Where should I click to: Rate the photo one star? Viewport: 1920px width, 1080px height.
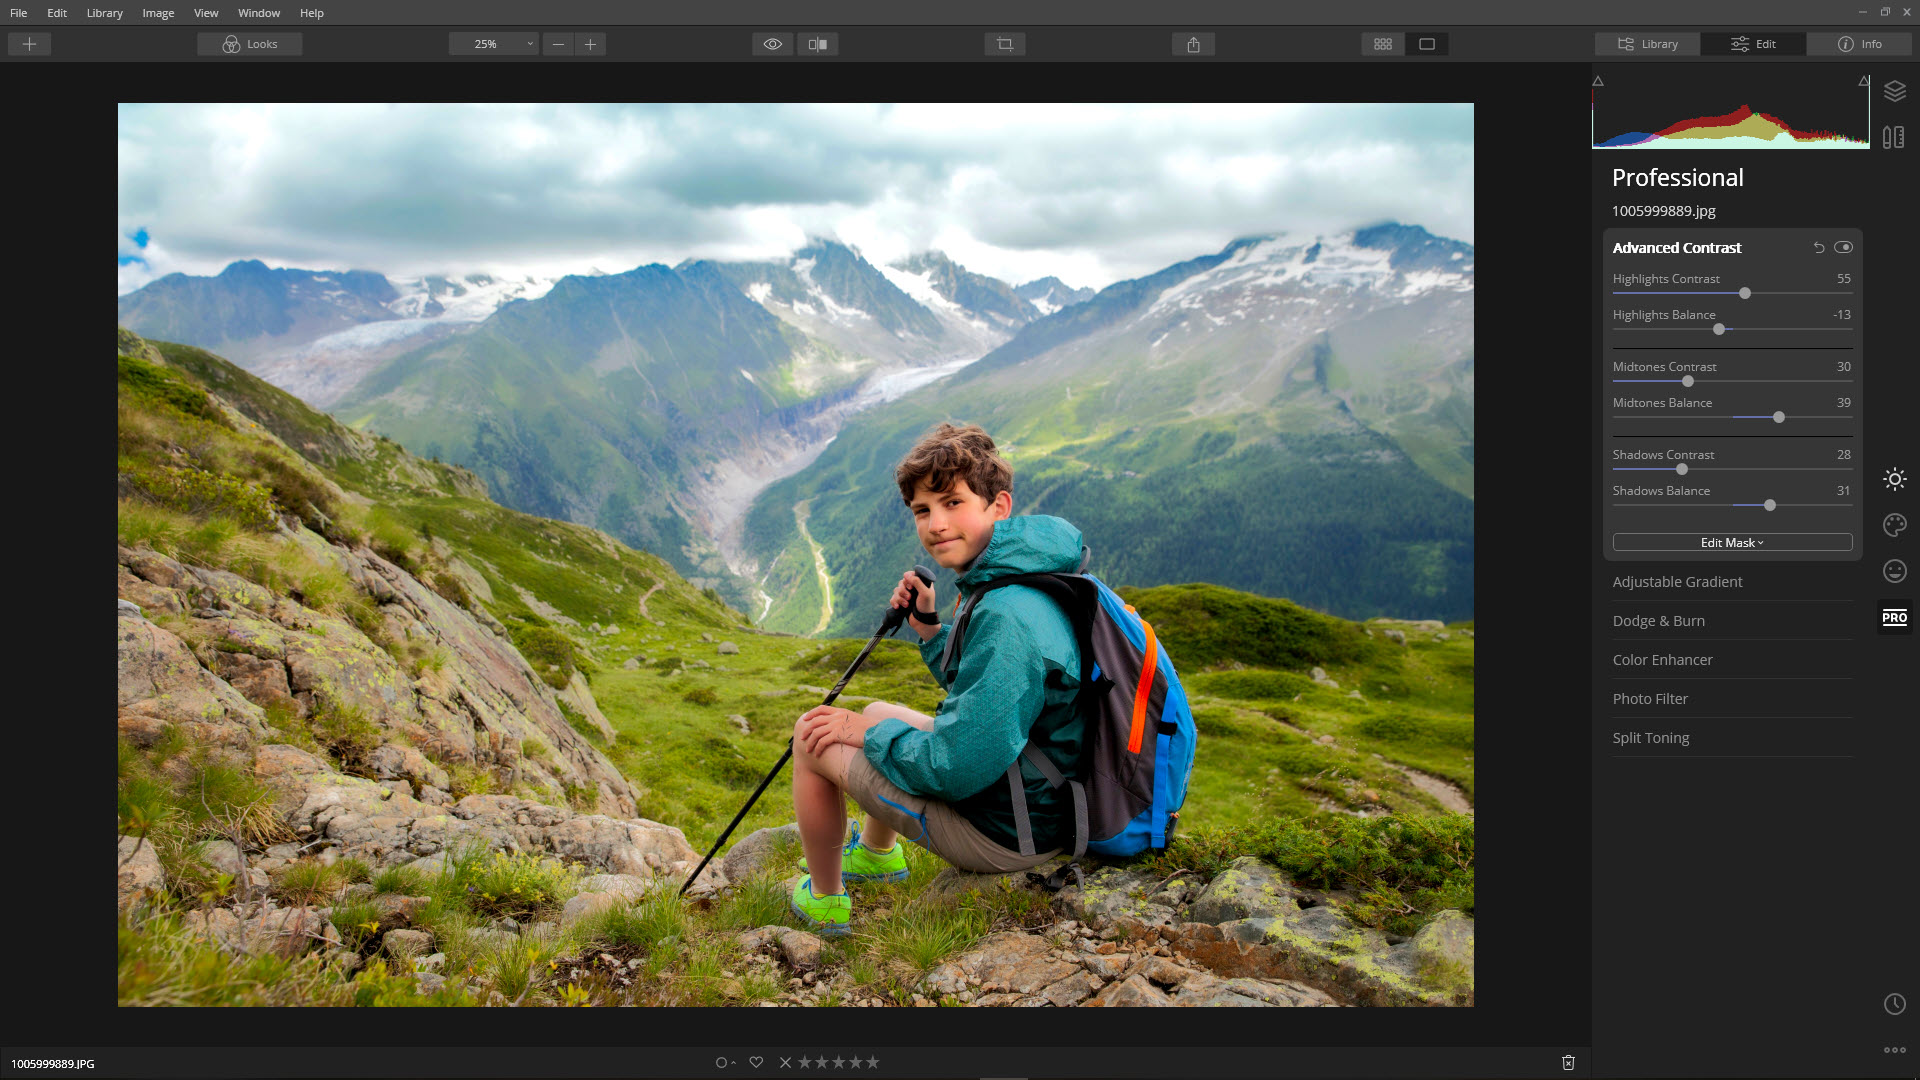(x=804, y=1062)
